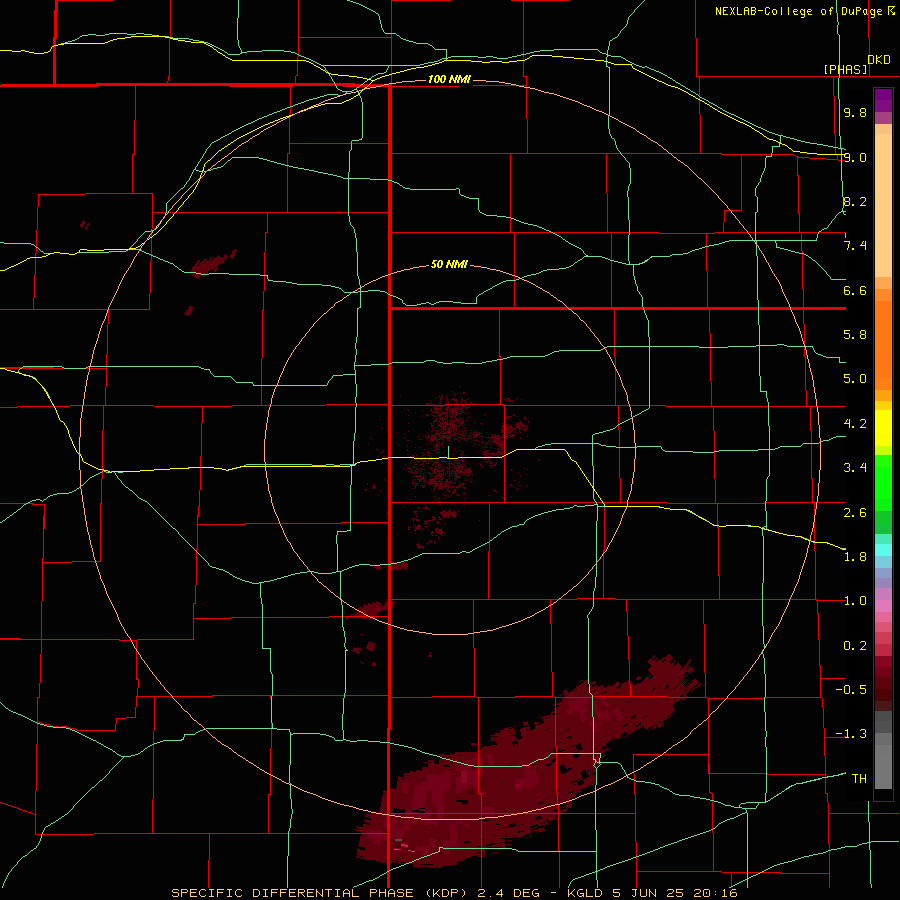Click the 9.8 value on the color scale
This screenshot has width=900, height=900.
point(855,112)
